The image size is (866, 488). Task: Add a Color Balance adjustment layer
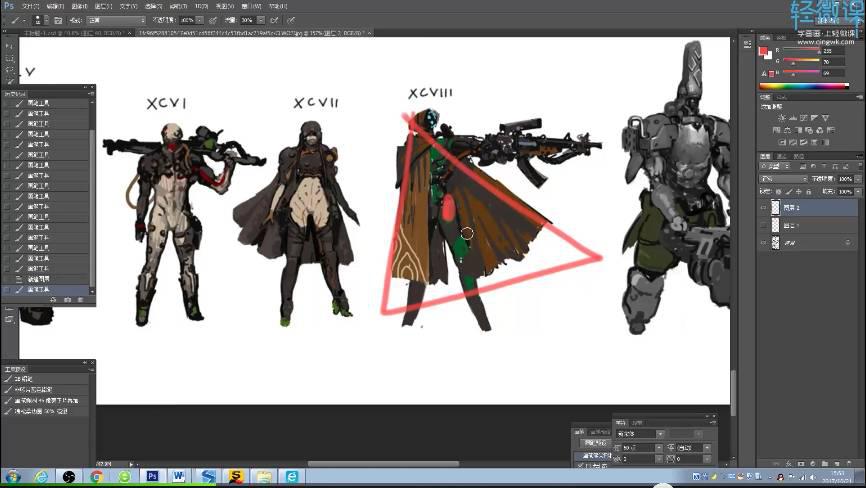pos(787,130)
